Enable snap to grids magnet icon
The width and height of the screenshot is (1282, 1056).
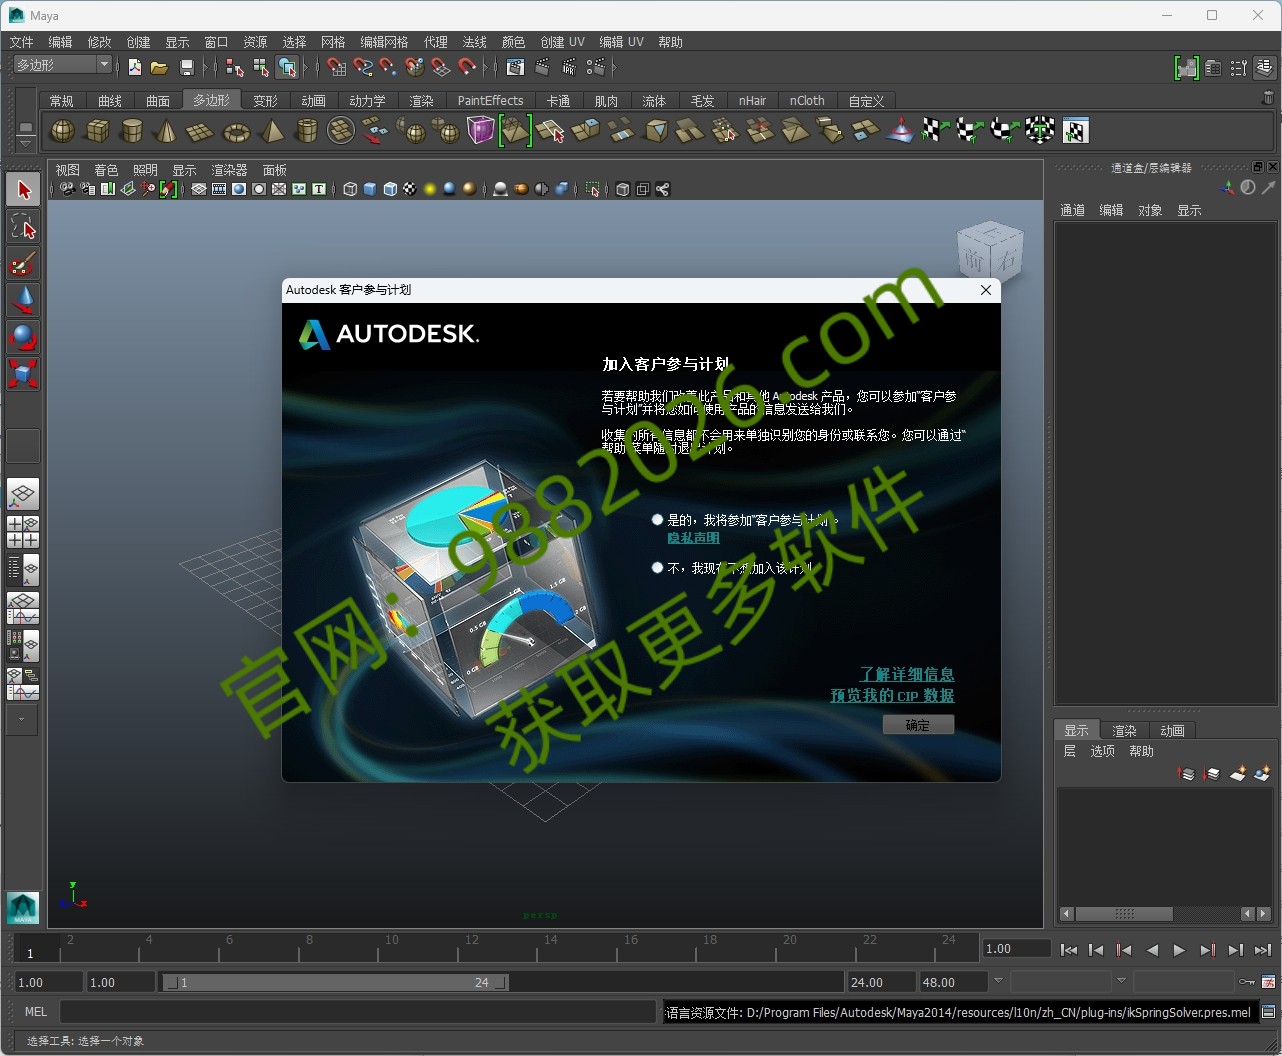coord(337,67)
